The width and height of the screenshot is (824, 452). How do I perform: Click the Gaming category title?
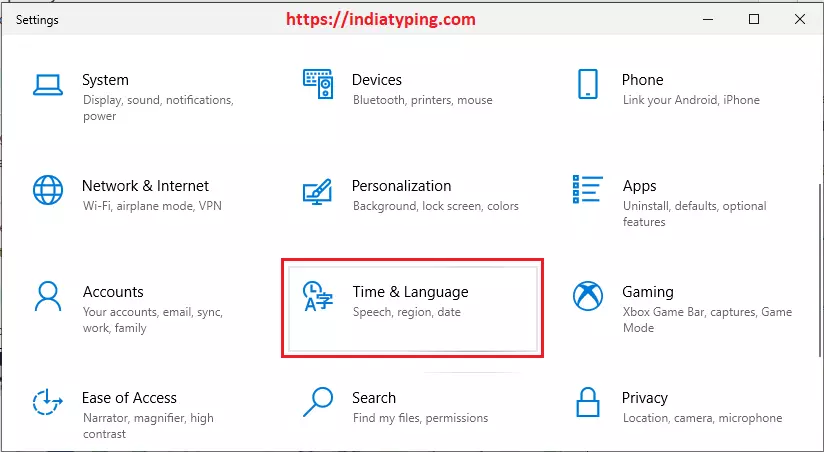(x=647, y=292)
